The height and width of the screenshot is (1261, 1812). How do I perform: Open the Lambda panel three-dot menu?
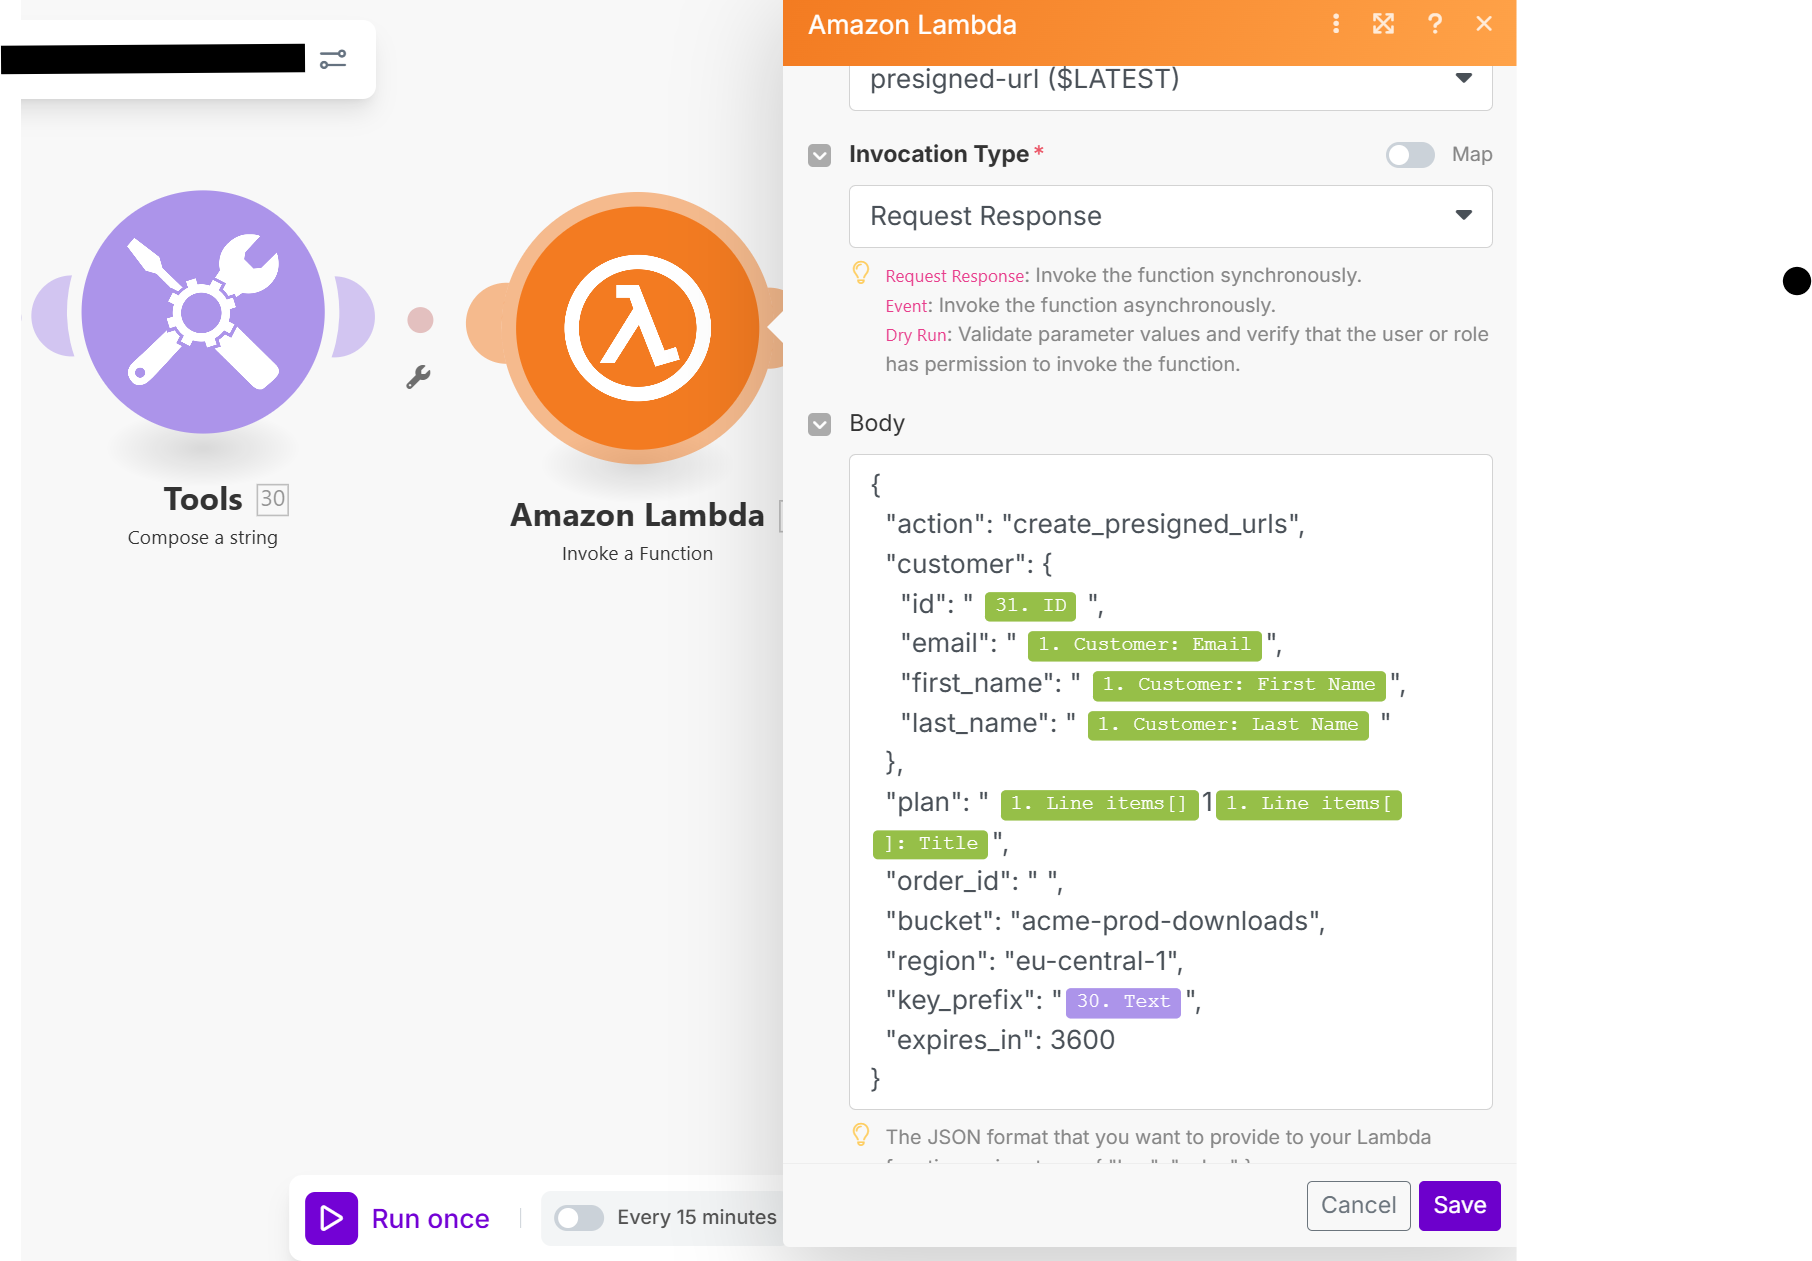1336,24
